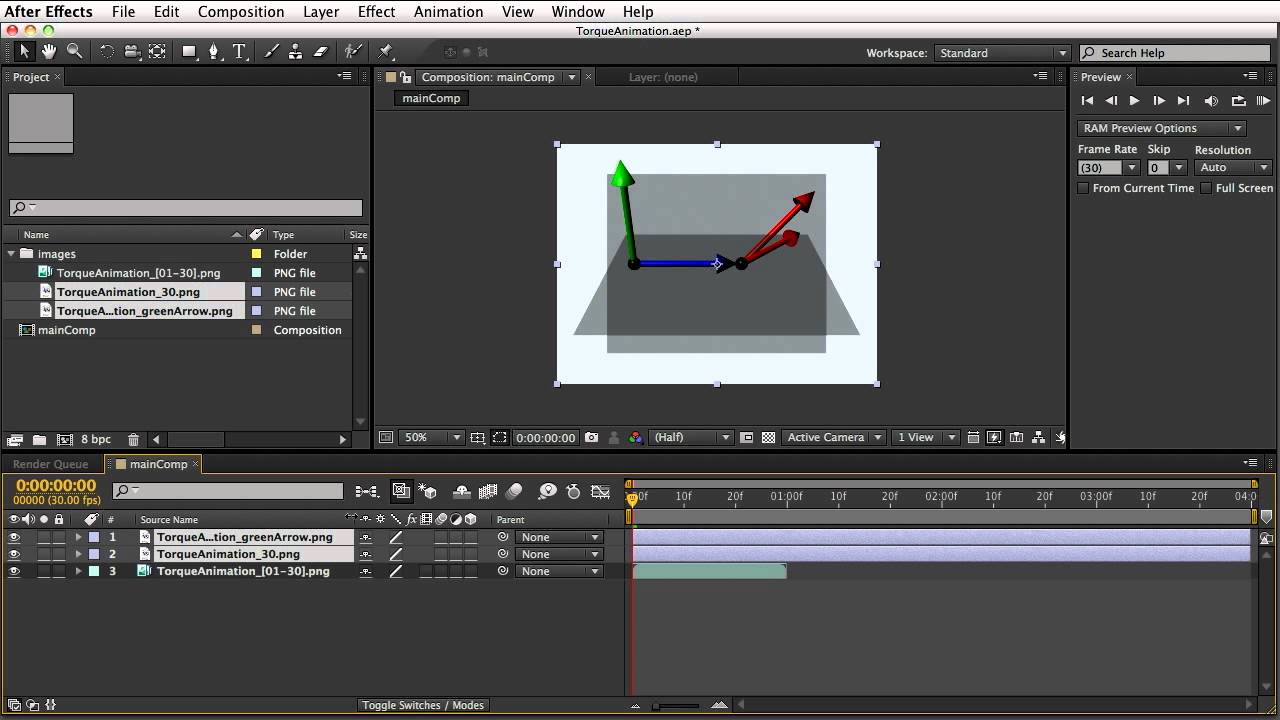Open the 1 View layout dropdown
This screenshot has height=720, width=1280.
click(x=925, y=437)
